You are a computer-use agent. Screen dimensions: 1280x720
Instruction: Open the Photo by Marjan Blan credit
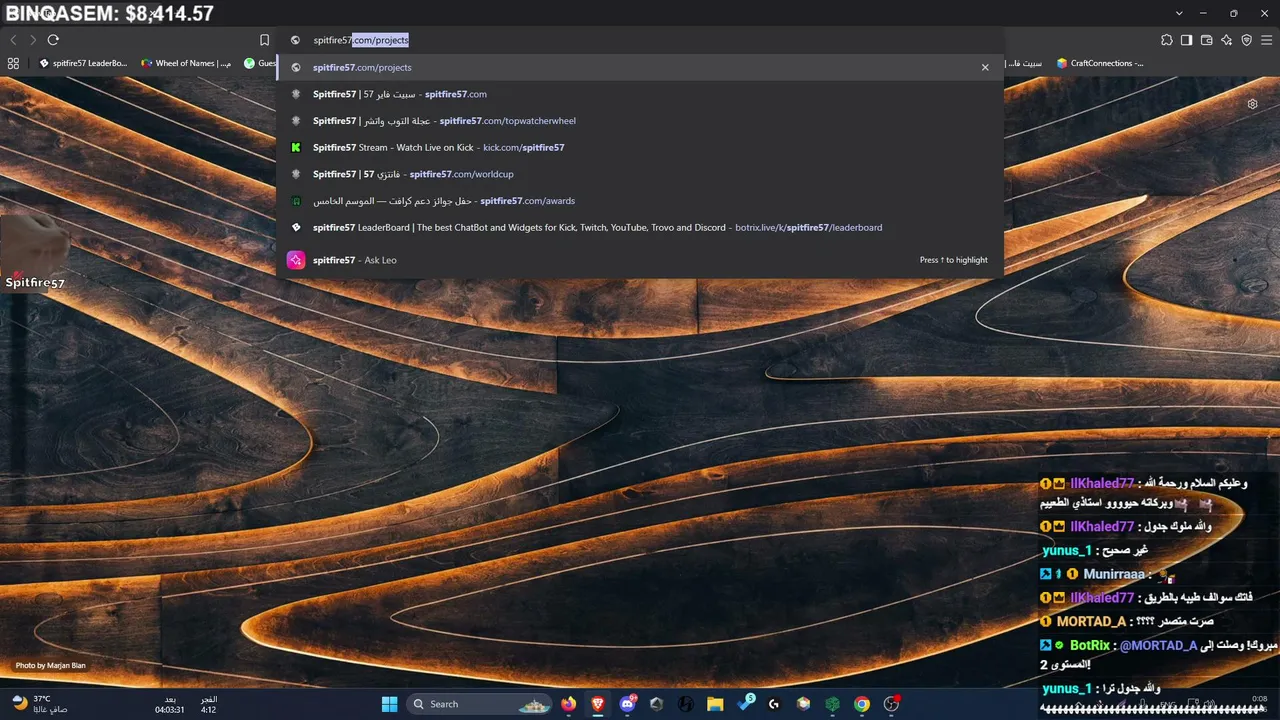[50, 665]
